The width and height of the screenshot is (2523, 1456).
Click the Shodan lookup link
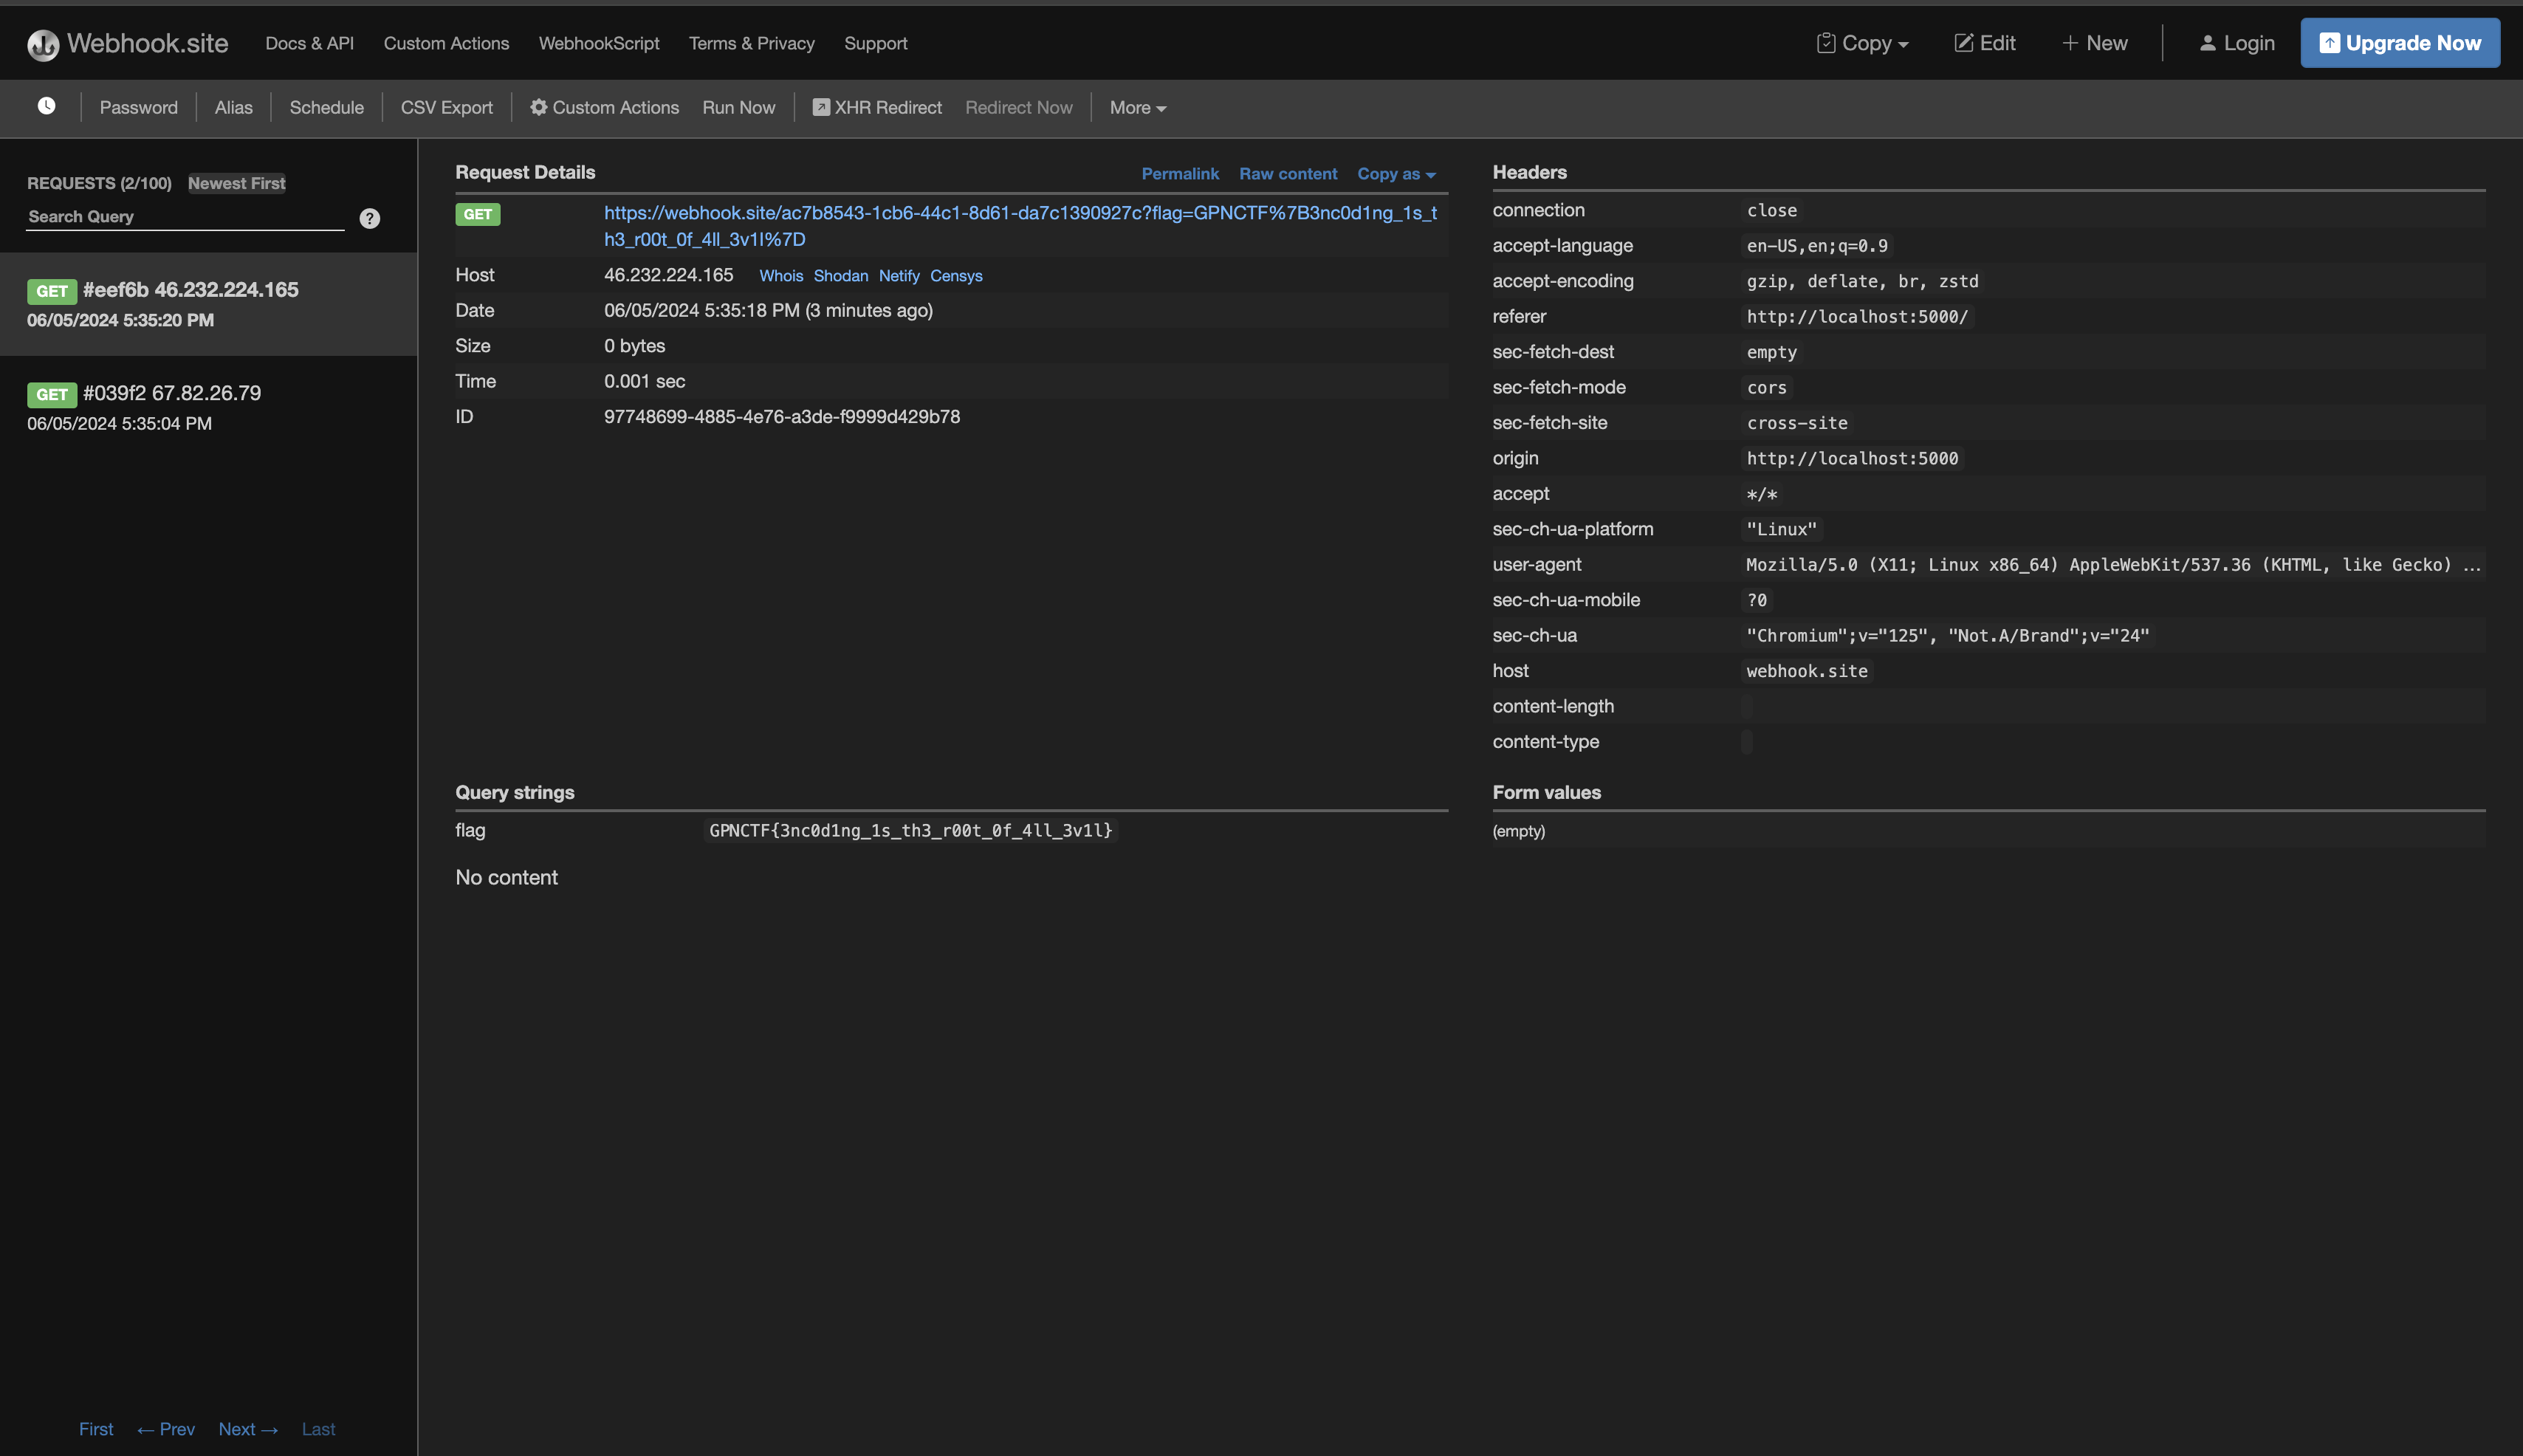click(840, 276)
